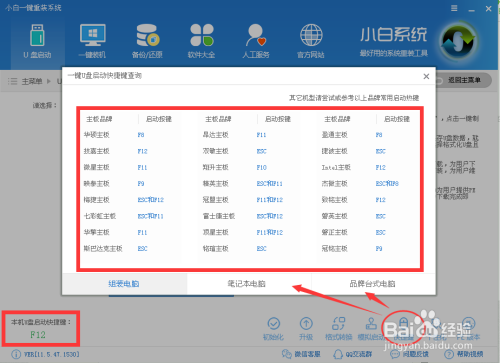Screen dimensions: 500x363
Task: Click the 七彩虹主板 row label
Action: (x=100, y=216)
